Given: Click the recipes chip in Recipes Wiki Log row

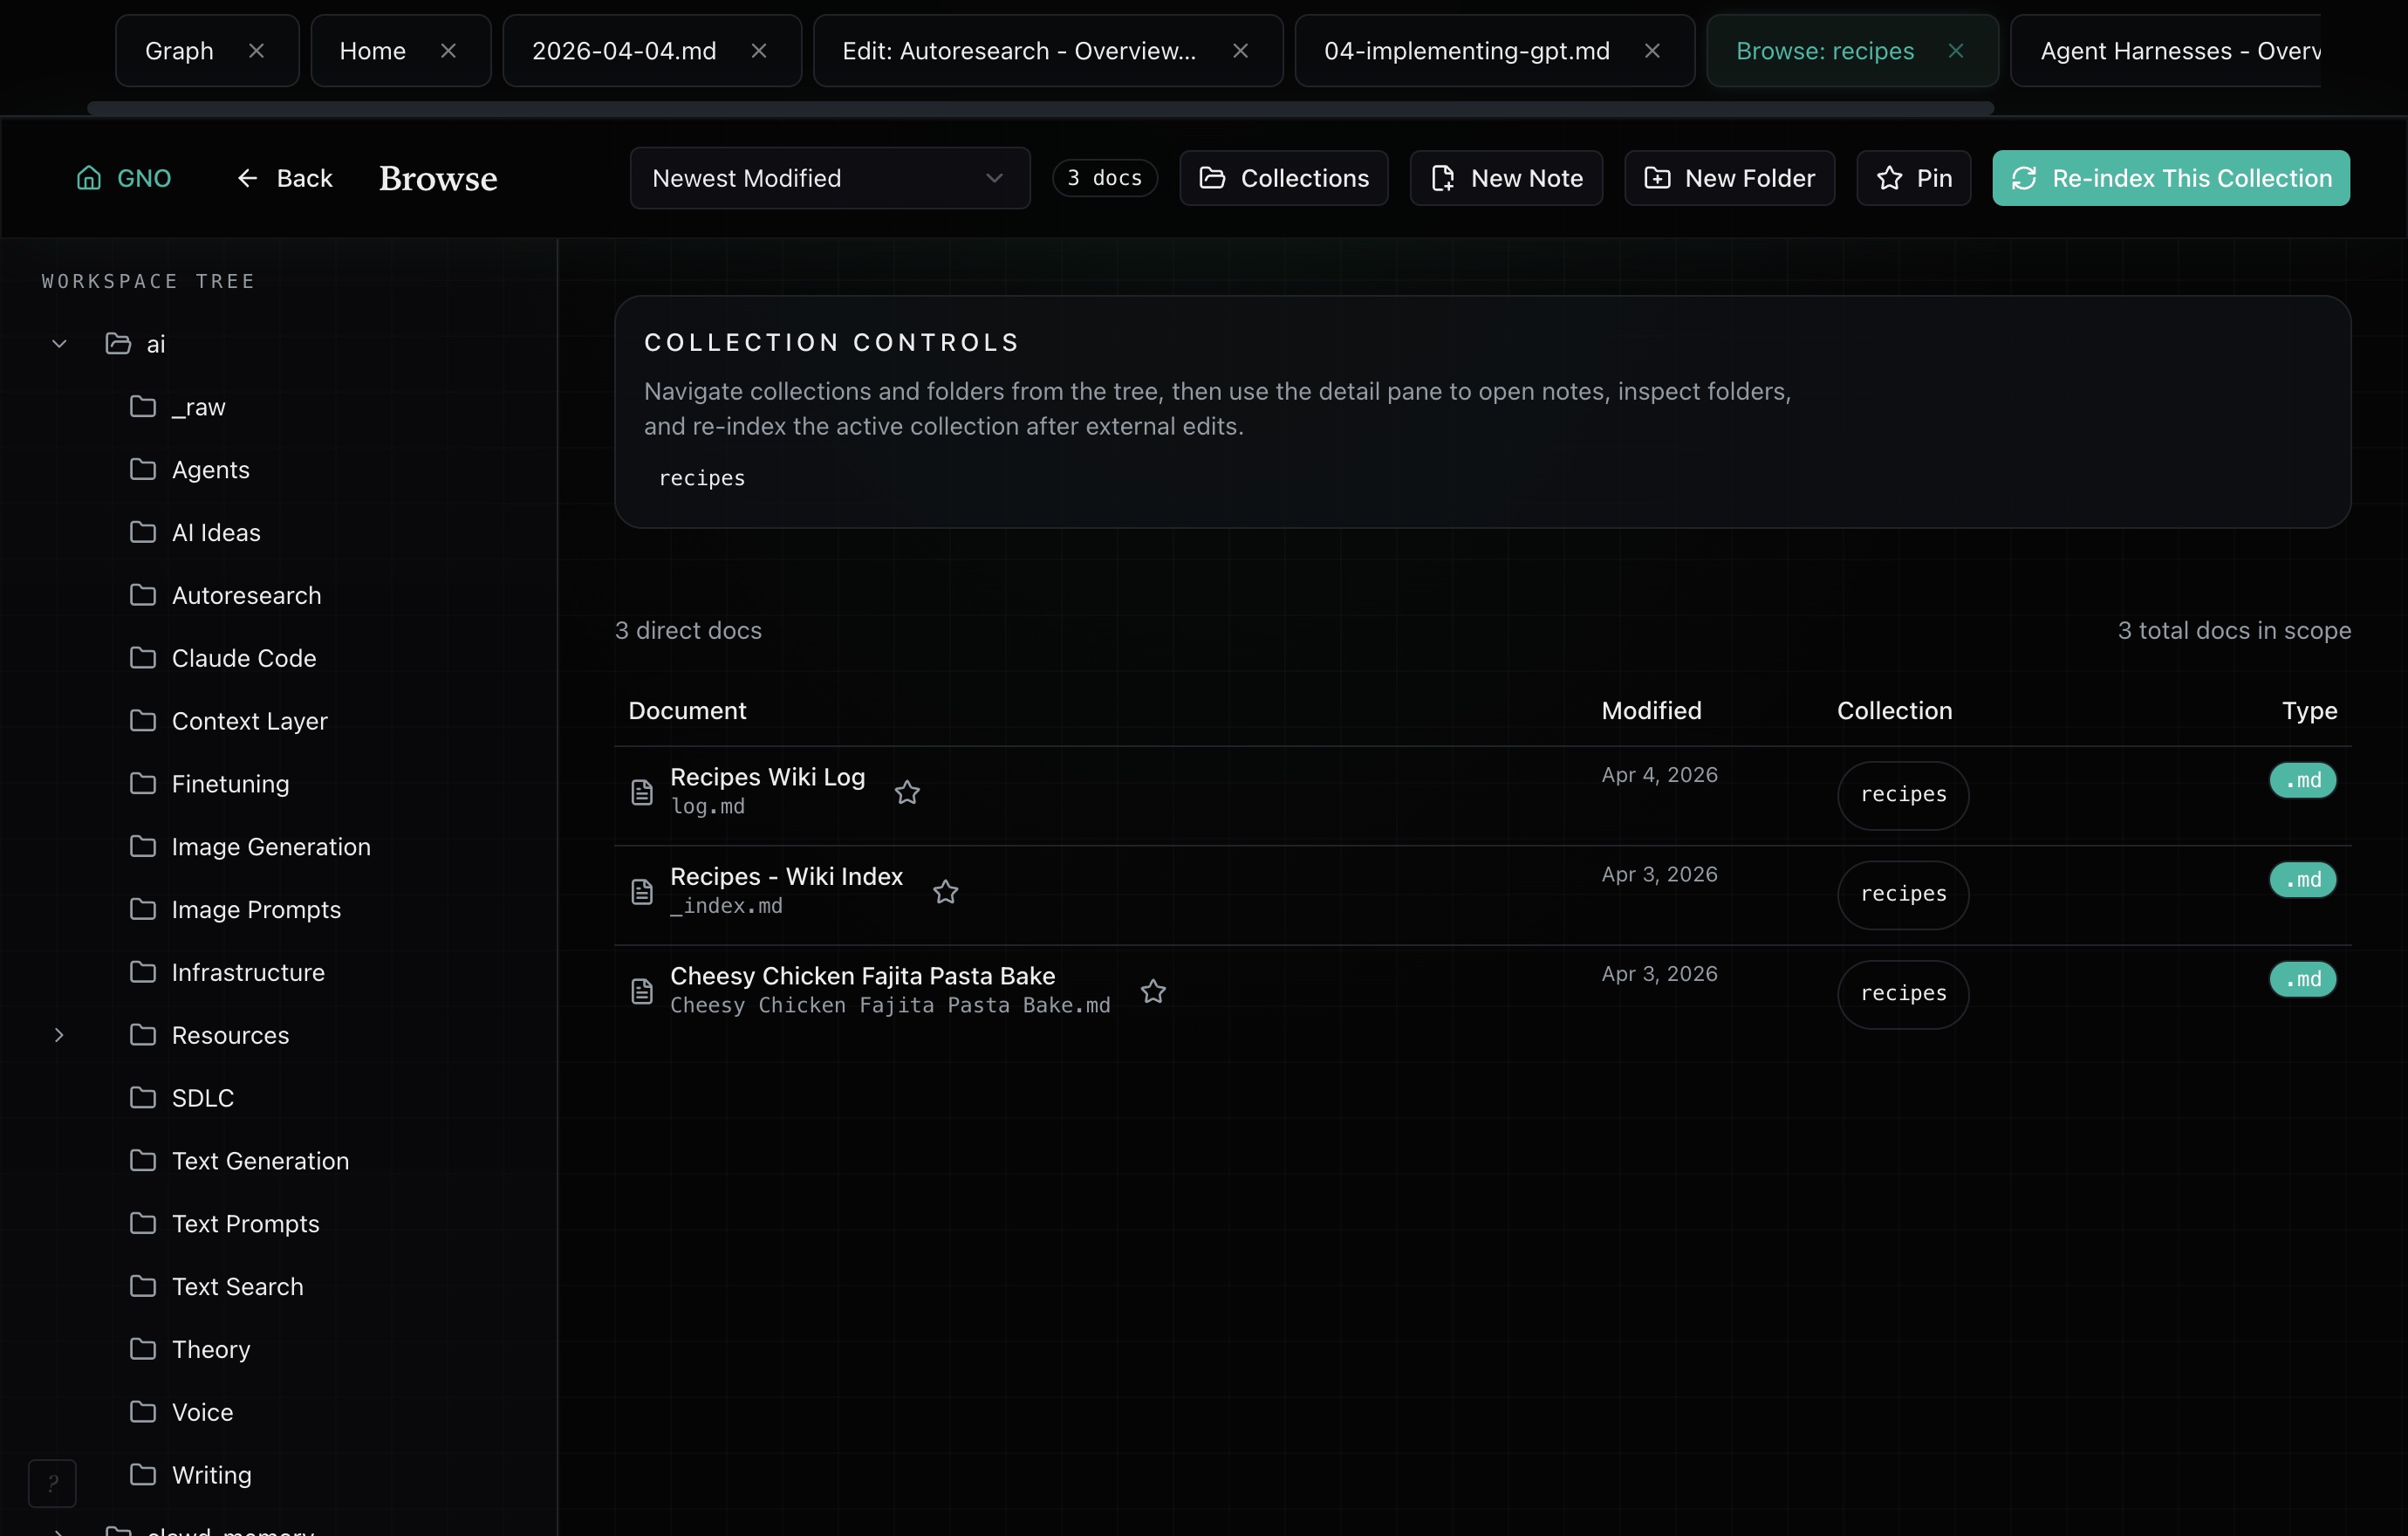Looking at the screenshot, I should click(x=1903, y=795).
